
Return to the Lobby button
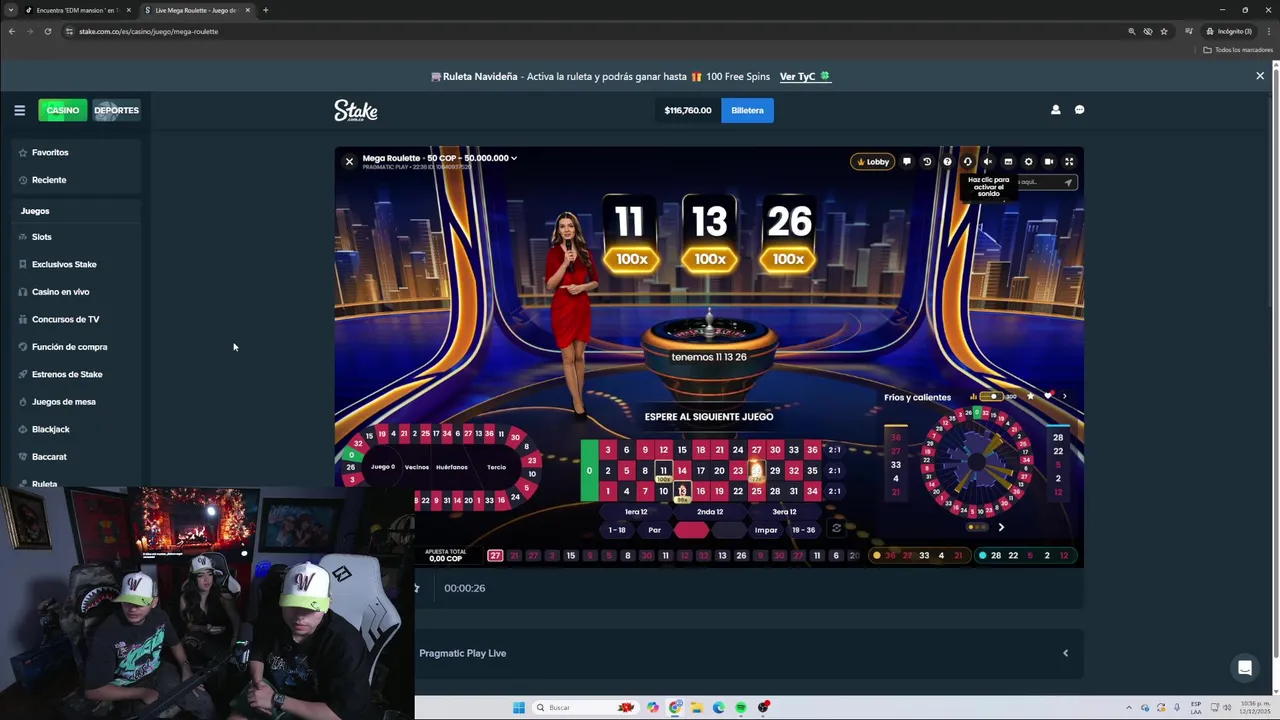[x=873, y=161]
